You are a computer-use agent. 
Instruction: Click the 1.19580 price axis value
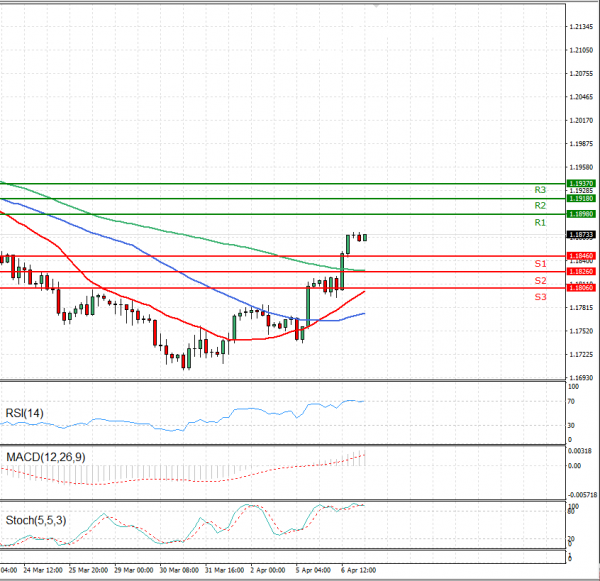click(x=581, y=167)
